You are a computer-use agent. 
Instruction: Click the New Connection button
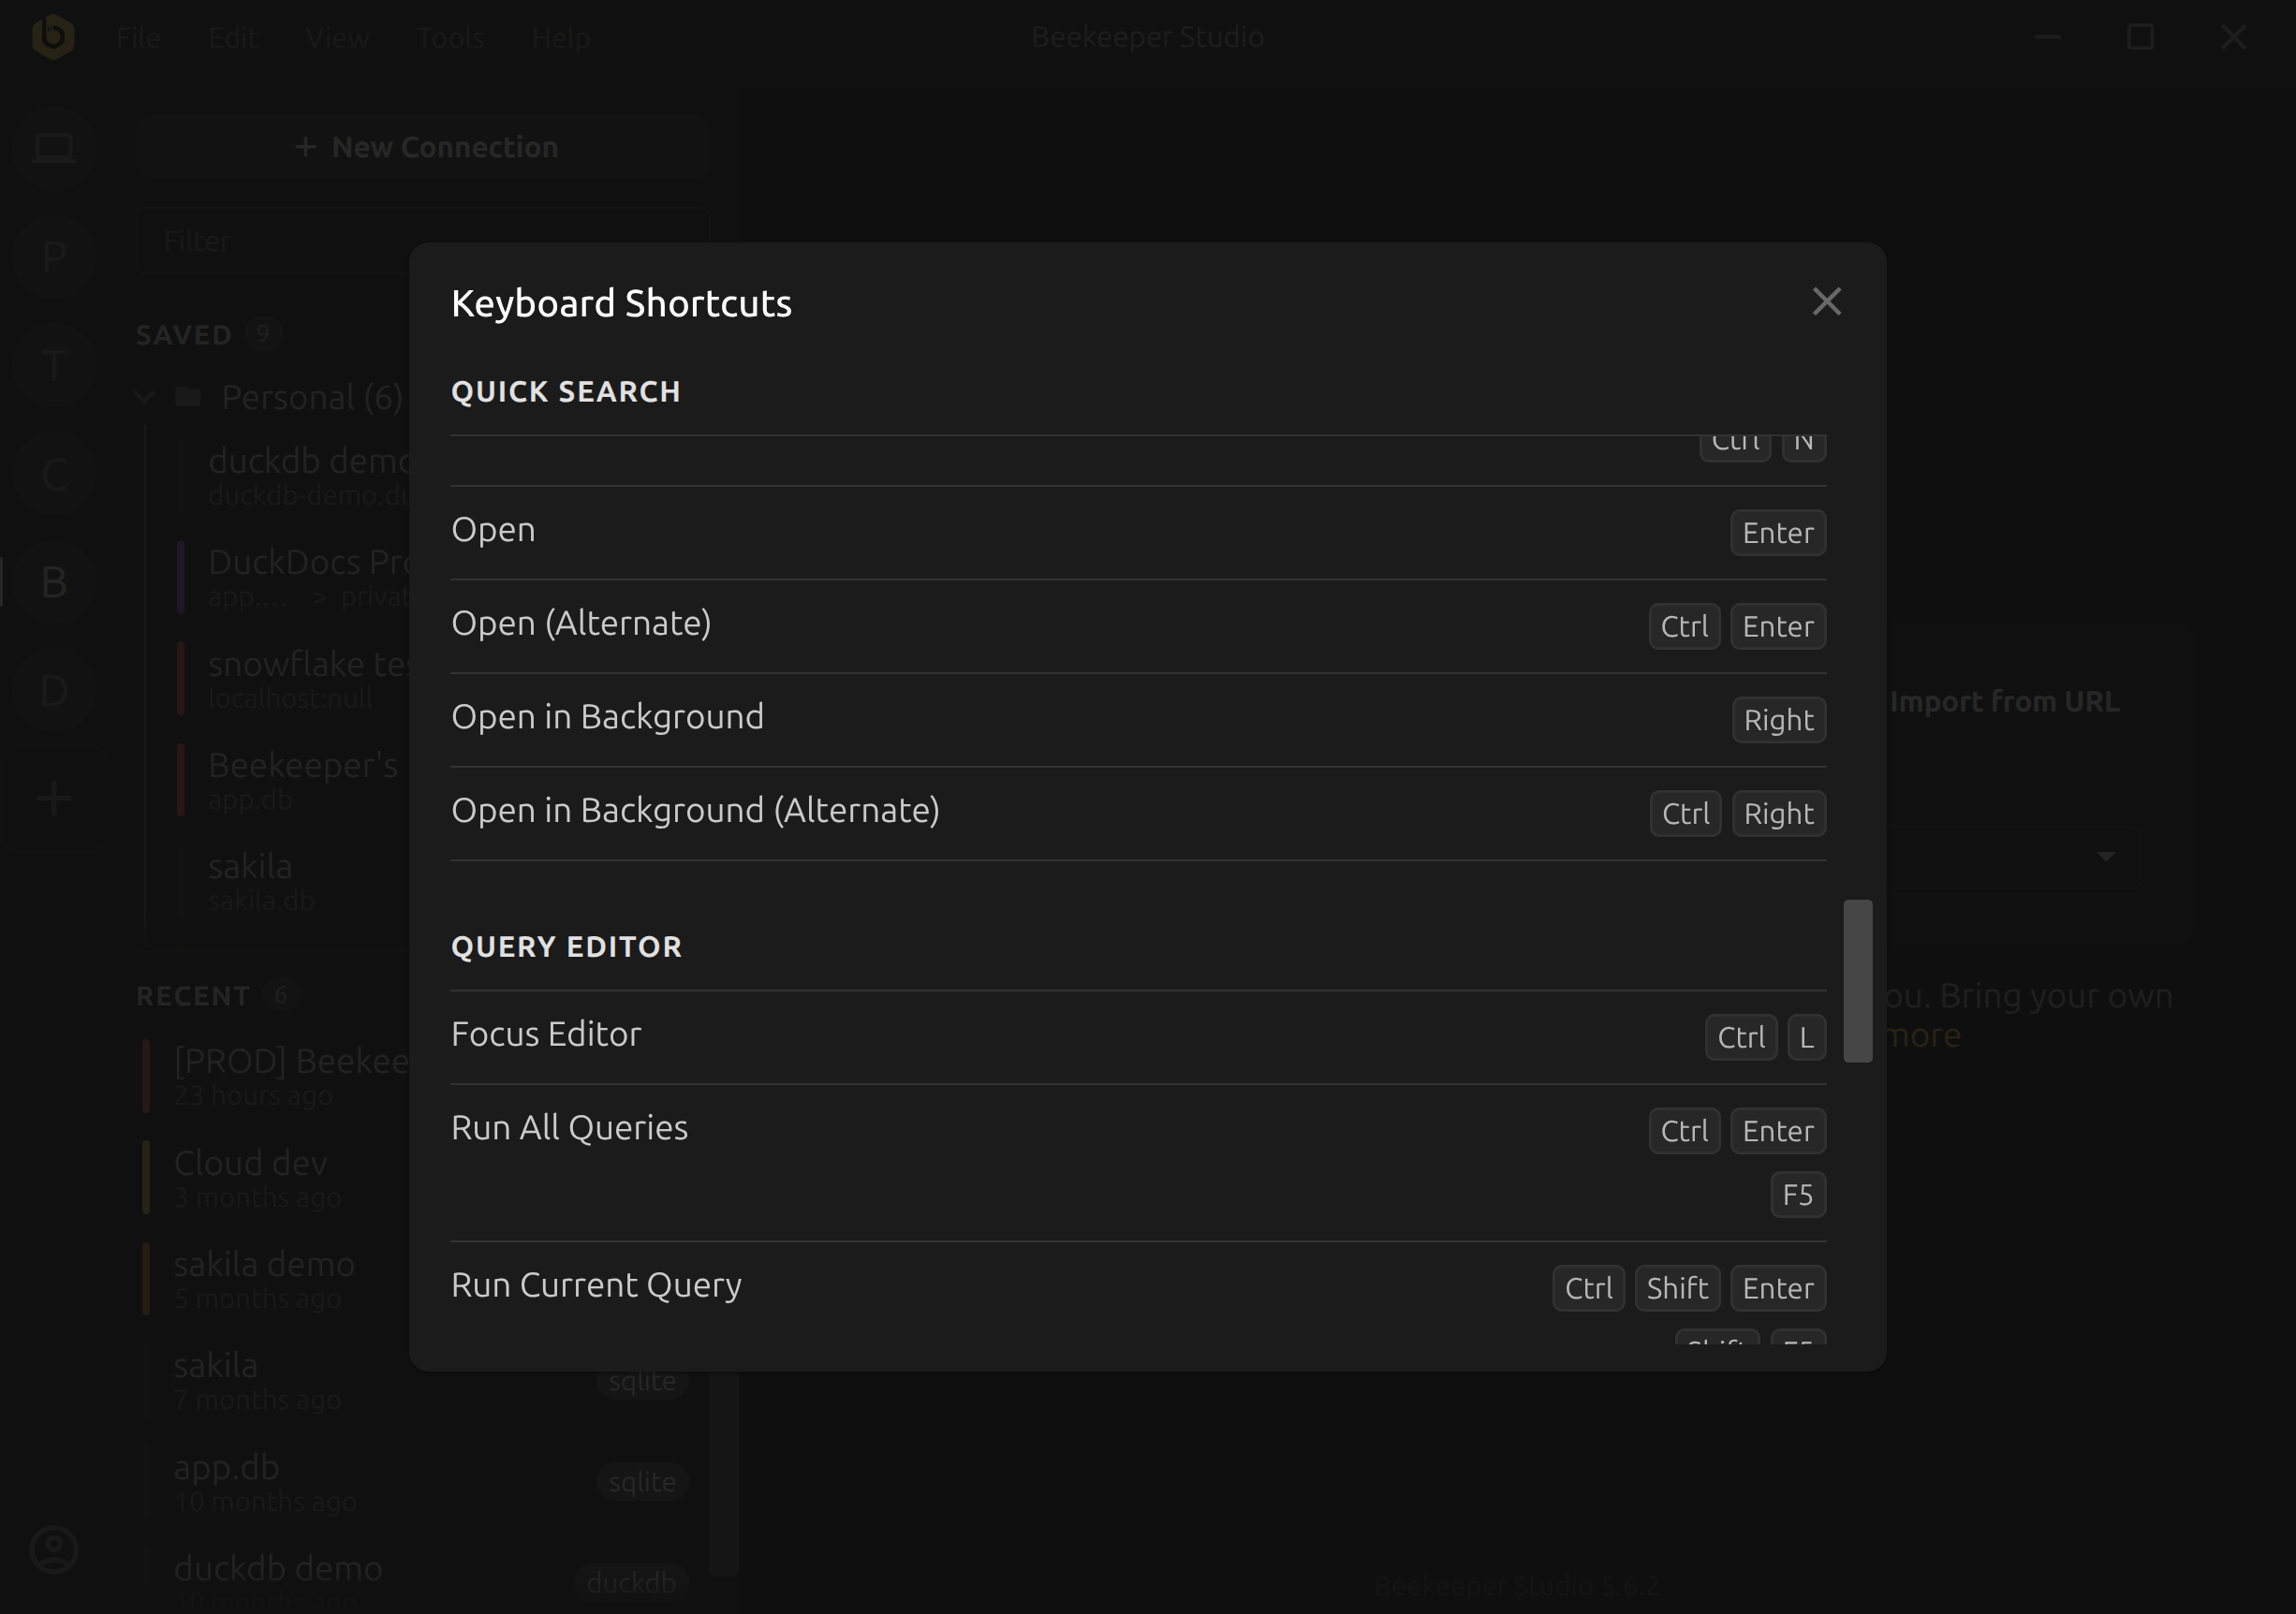coord(424,146)
